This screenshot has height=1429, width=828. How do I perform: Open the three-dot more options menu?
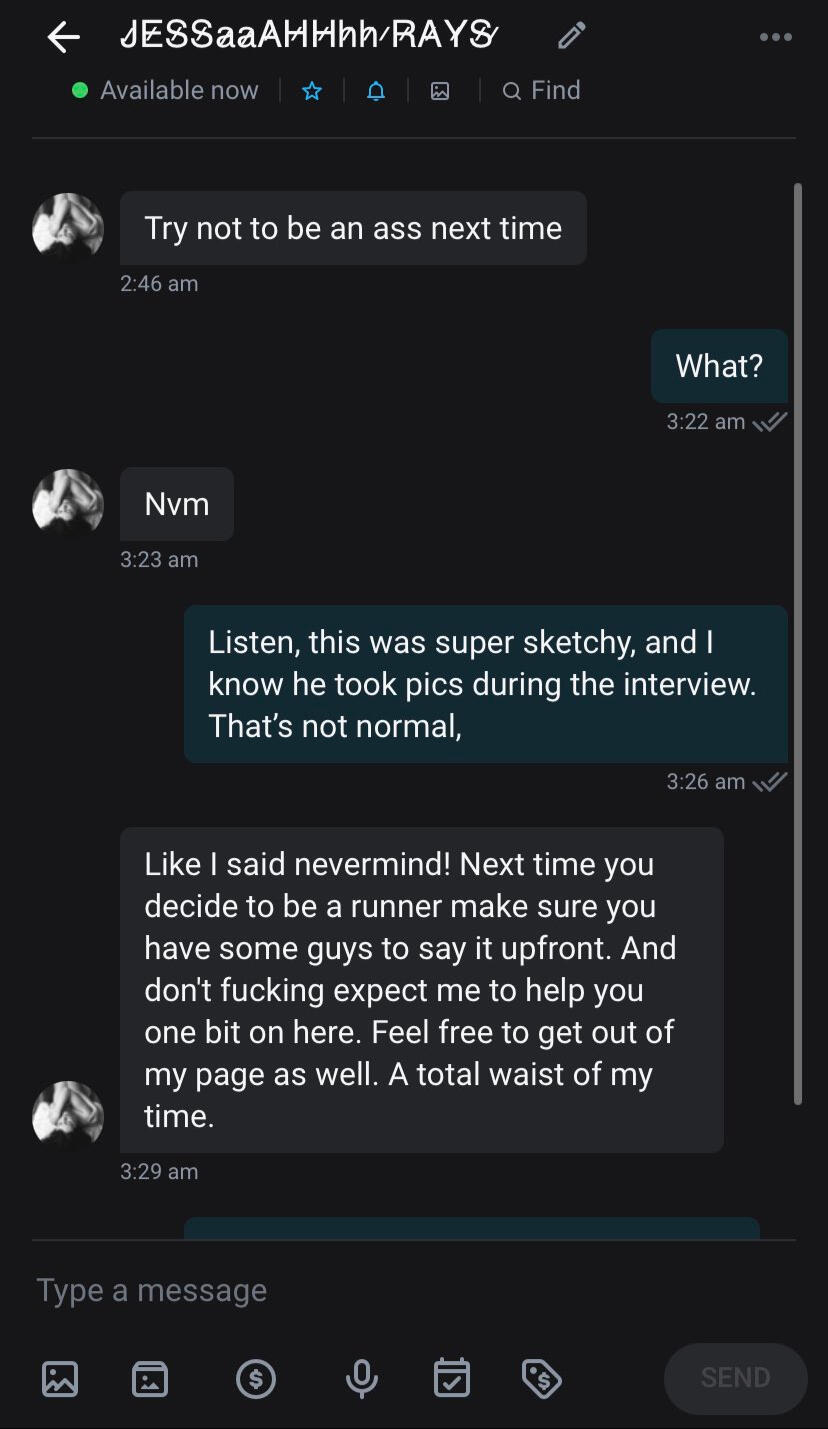tap(775, 38)
